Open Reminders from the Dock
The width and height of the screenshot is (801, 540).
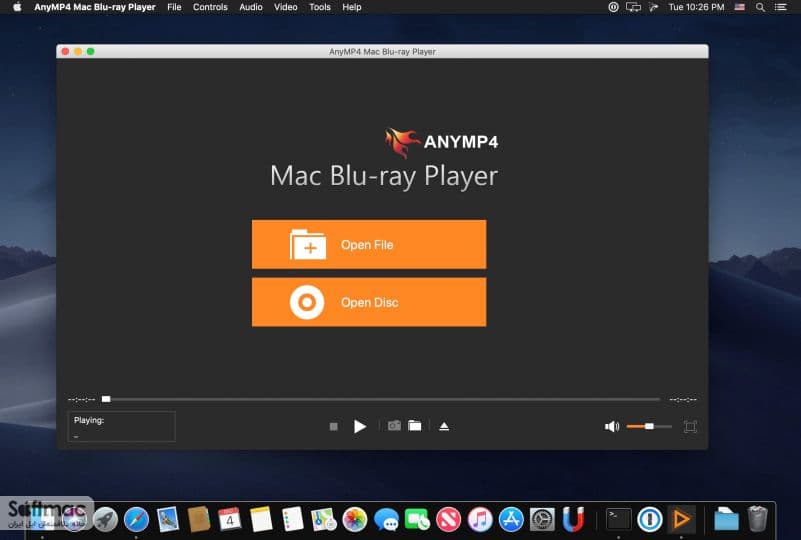(x=293, y=520)
